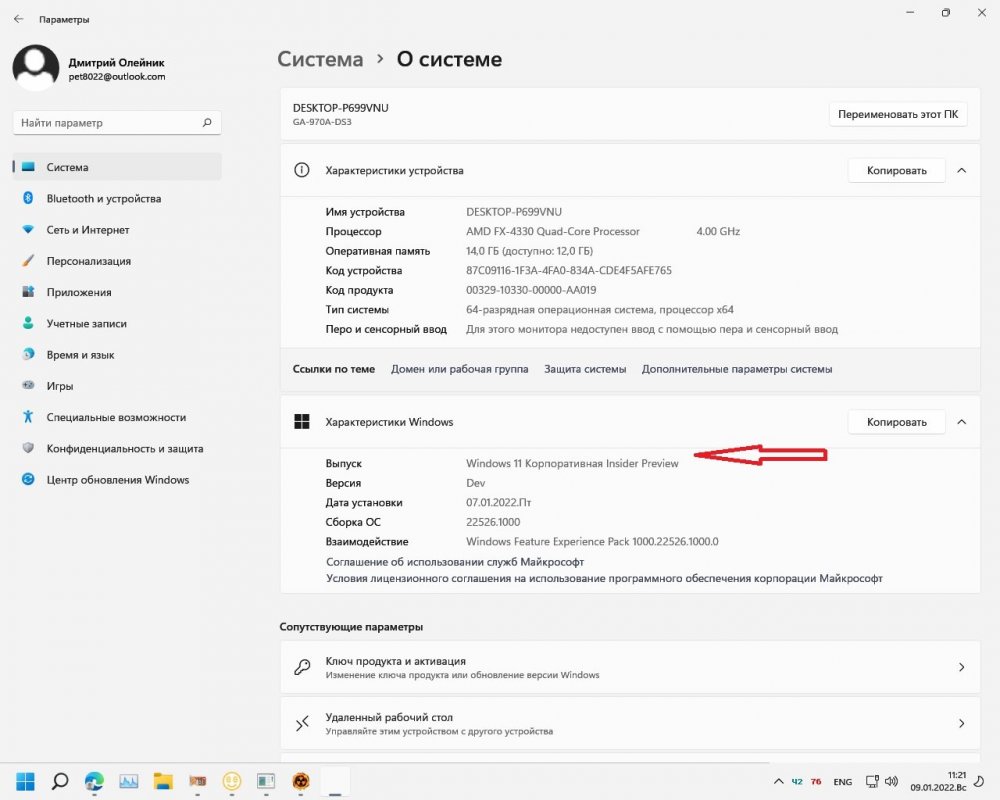Viewport: 1000px width, 800px height.
Task: Open the yellow smiley app in taskbar
Action: coord(232,781)
